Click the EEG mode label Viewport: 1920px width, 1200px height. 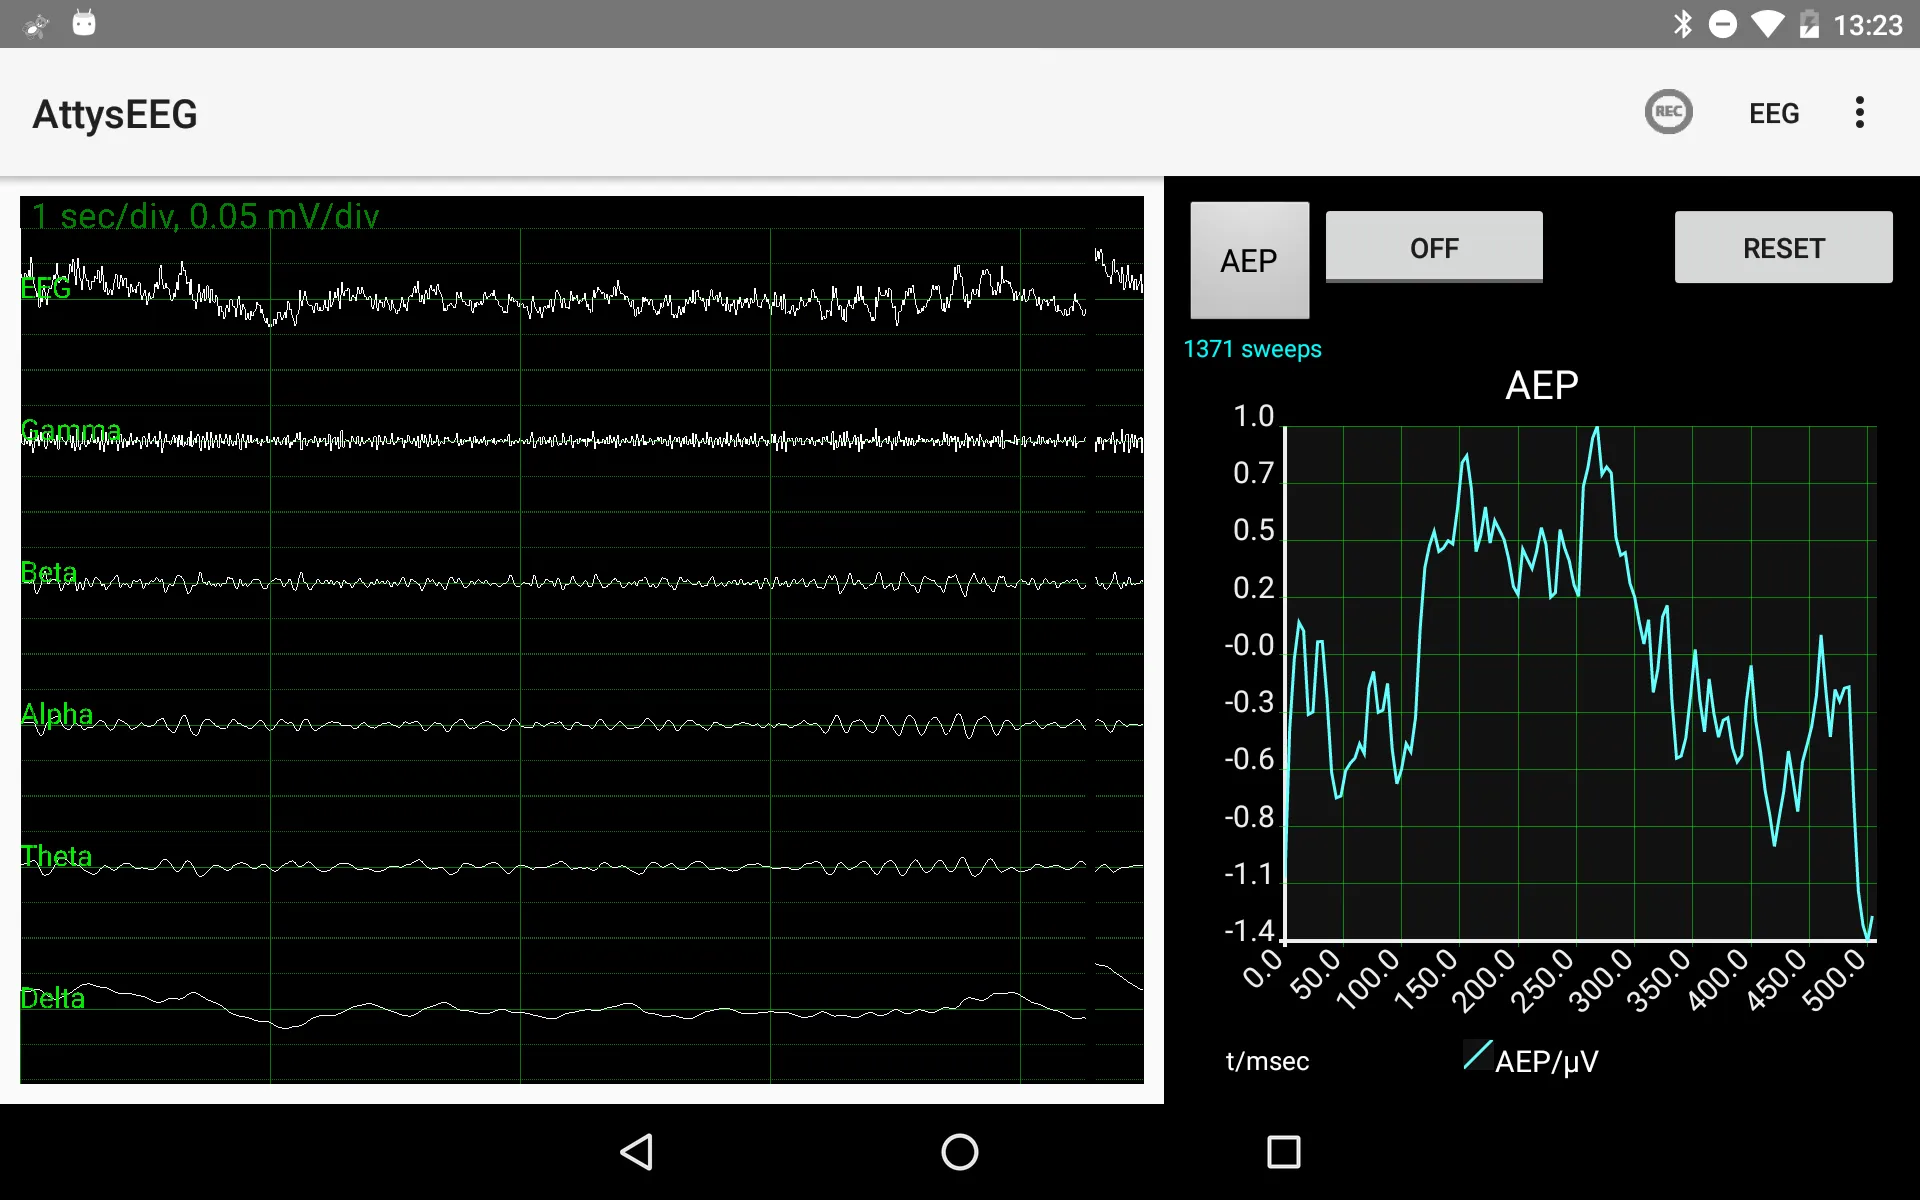coord(1773,113)
